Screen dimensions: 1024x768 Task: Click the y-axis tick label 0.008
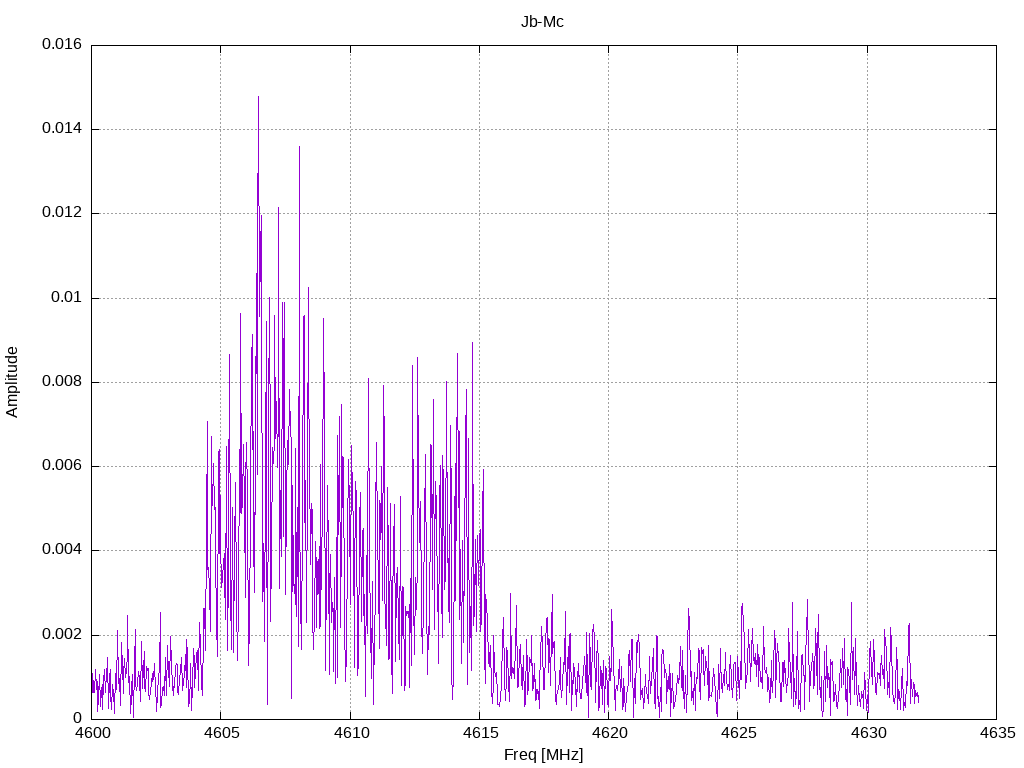tap(61, 382)
